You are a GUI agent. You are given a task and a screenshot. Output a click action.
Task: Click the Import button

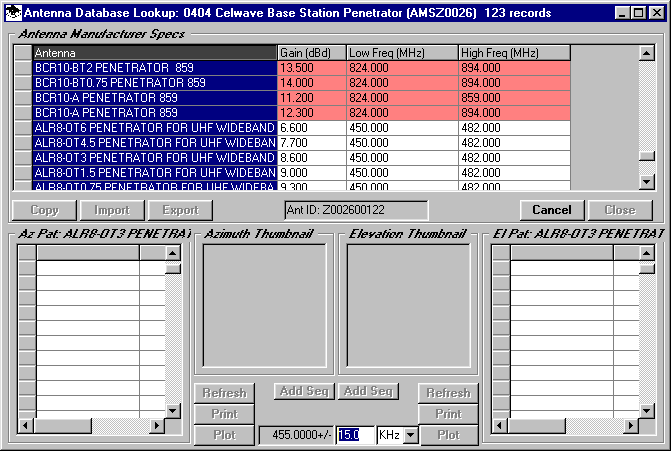click(x=112, y=210)
